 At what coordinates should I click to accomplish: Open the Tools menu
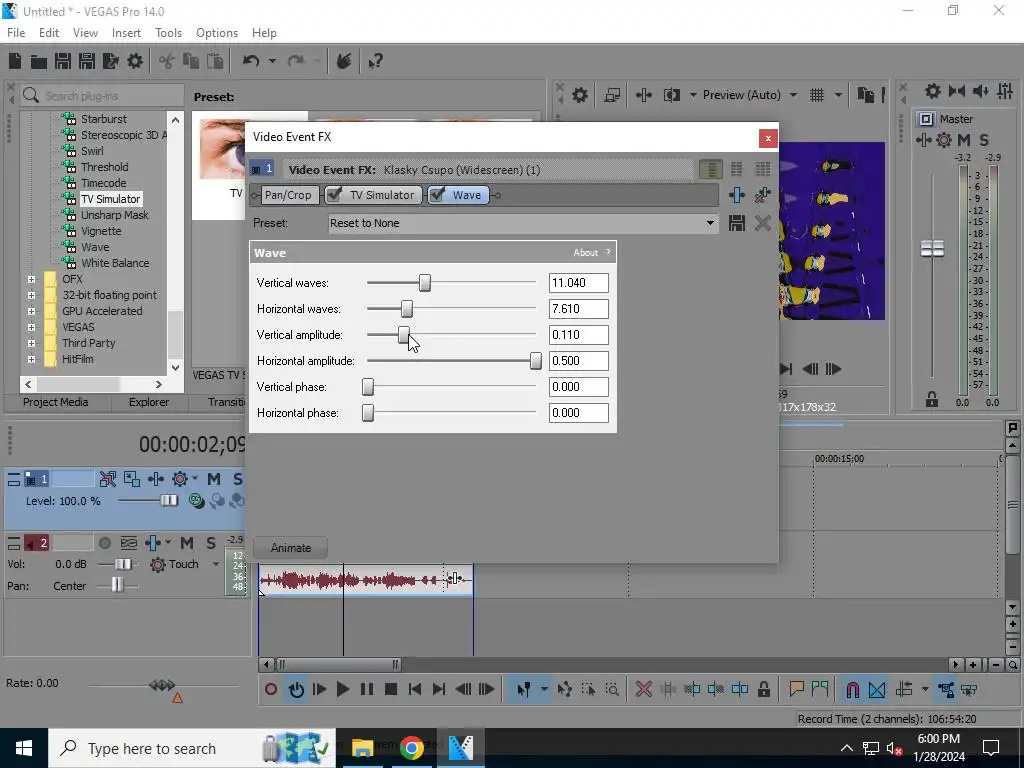[x=168, y=33]
